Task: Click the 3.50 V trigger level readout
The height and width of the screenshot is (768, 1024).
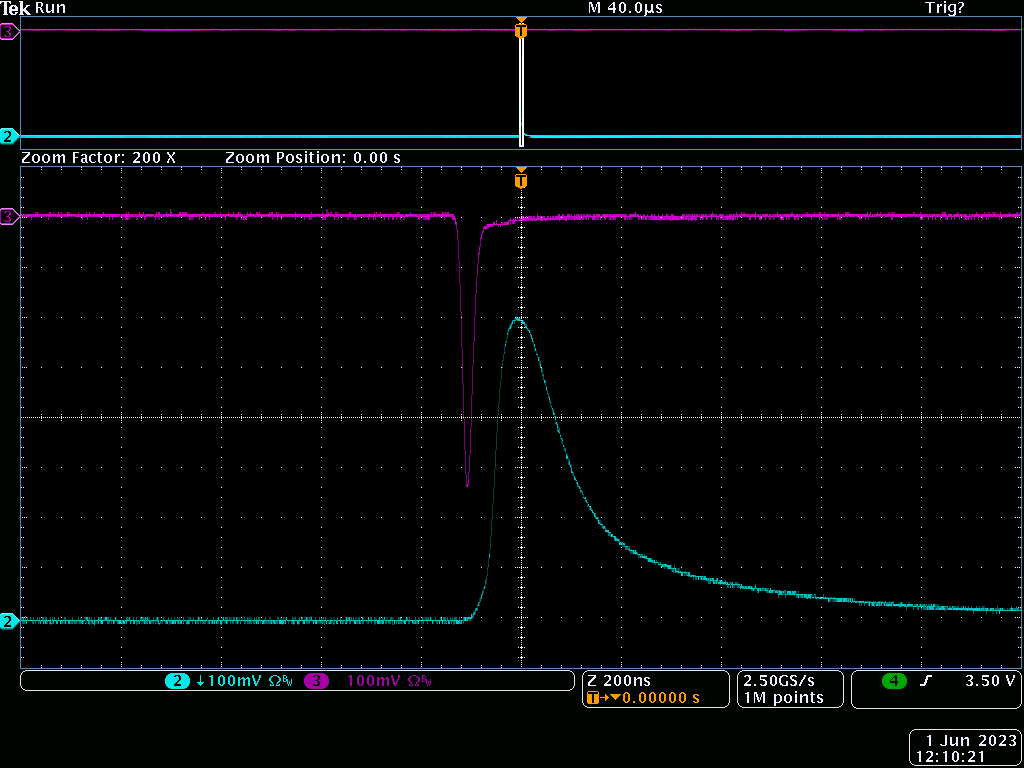Action: pyautogui.click(x=989, y=681)
